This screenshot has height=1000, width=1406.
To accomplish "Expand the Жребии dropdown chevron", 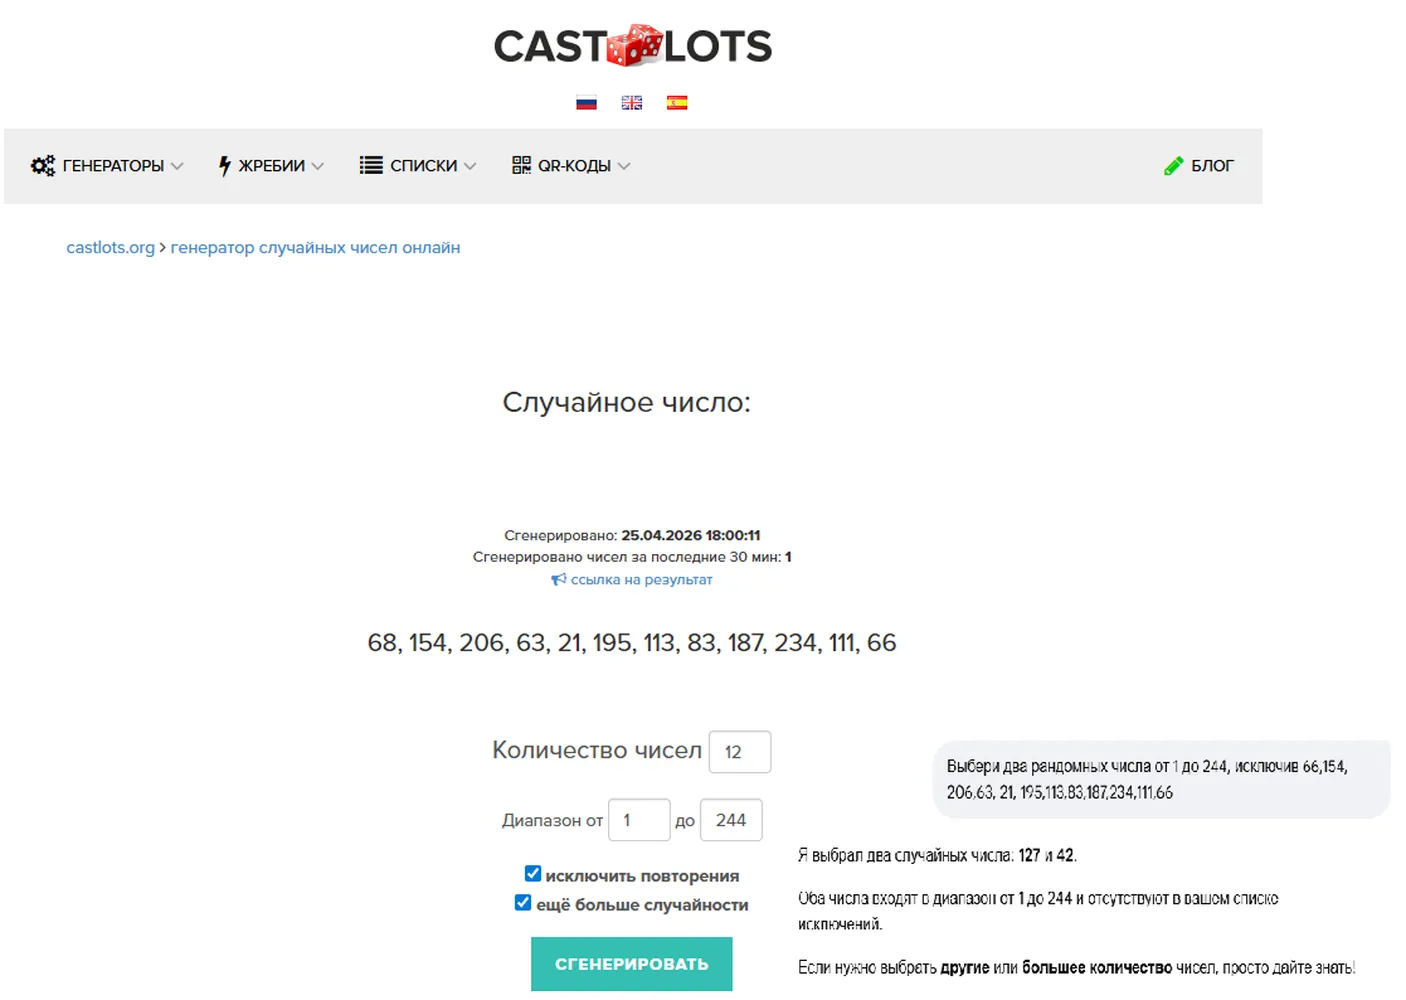I will click(317, 167).
